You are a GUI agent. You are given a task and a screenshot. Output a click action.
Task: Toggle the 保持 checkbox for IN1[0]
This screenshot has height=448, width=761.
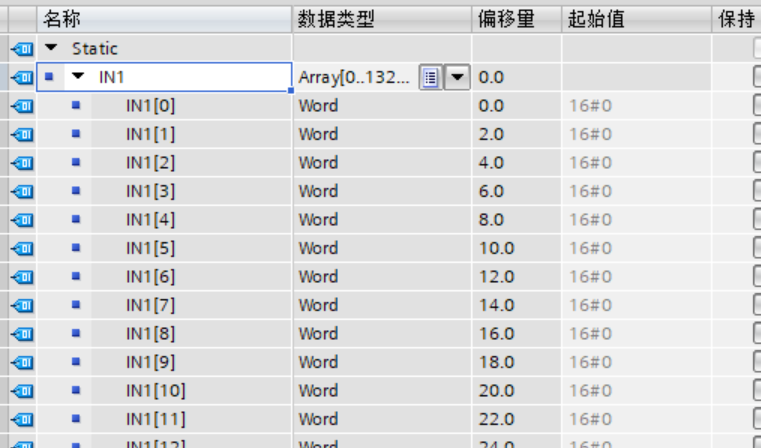coord(756,105)
